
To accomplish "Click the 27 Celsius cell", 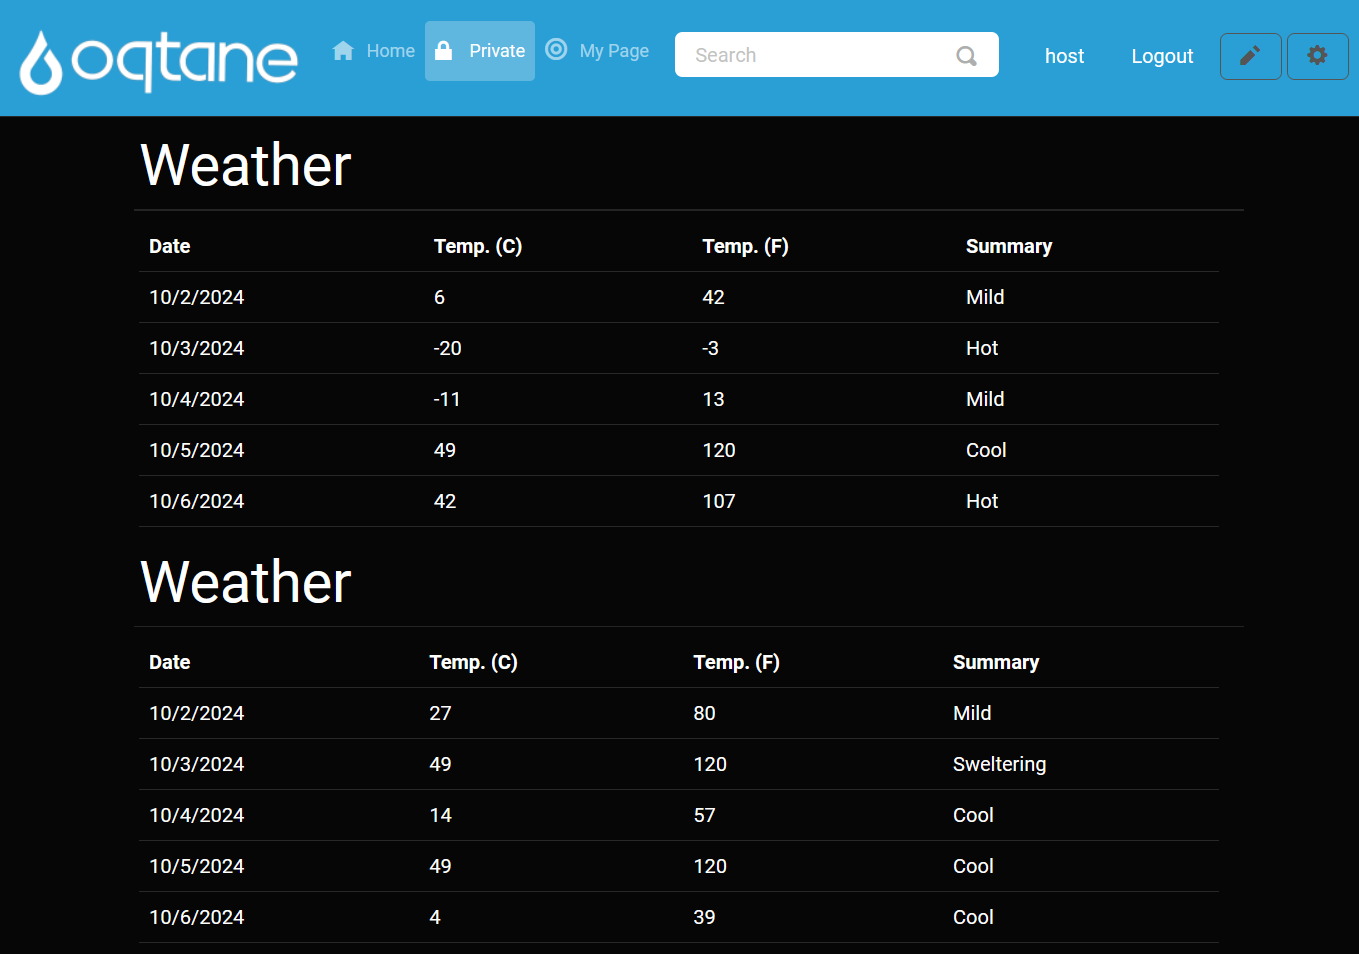I will tap(440, 713).
